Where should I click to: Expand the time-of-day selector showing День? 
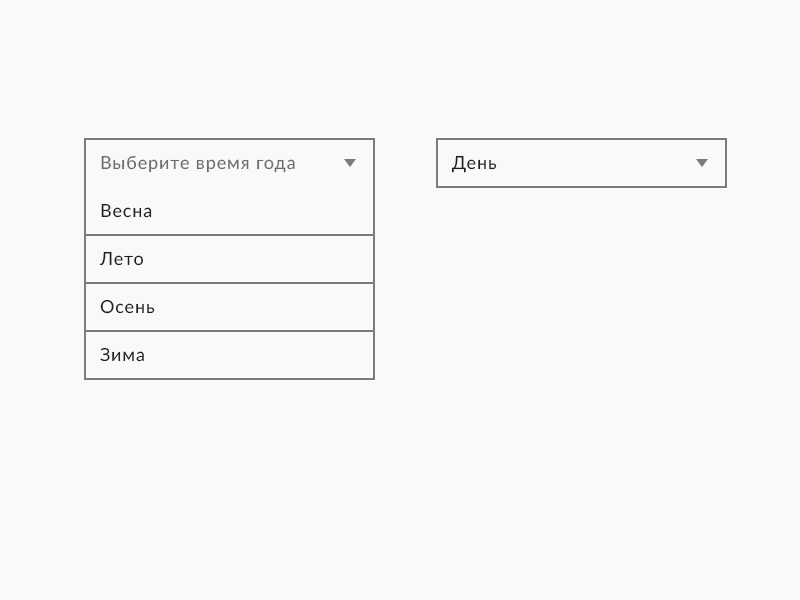tap(581, 163)
